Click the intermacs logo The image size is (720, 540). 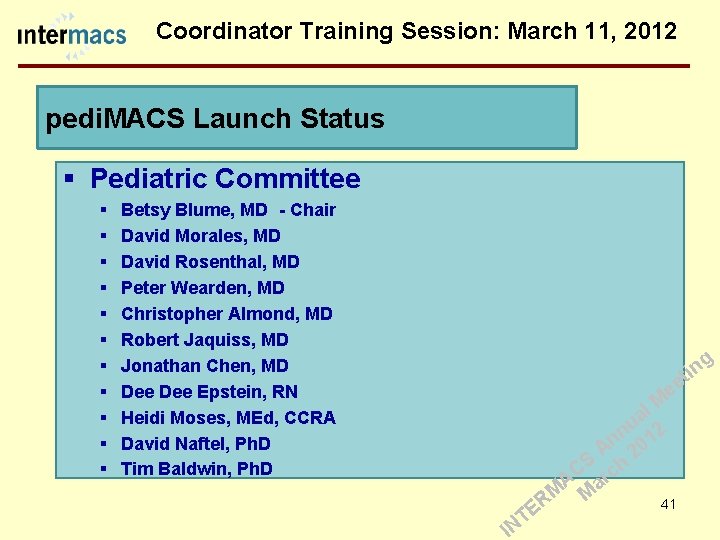pos(72,36)
